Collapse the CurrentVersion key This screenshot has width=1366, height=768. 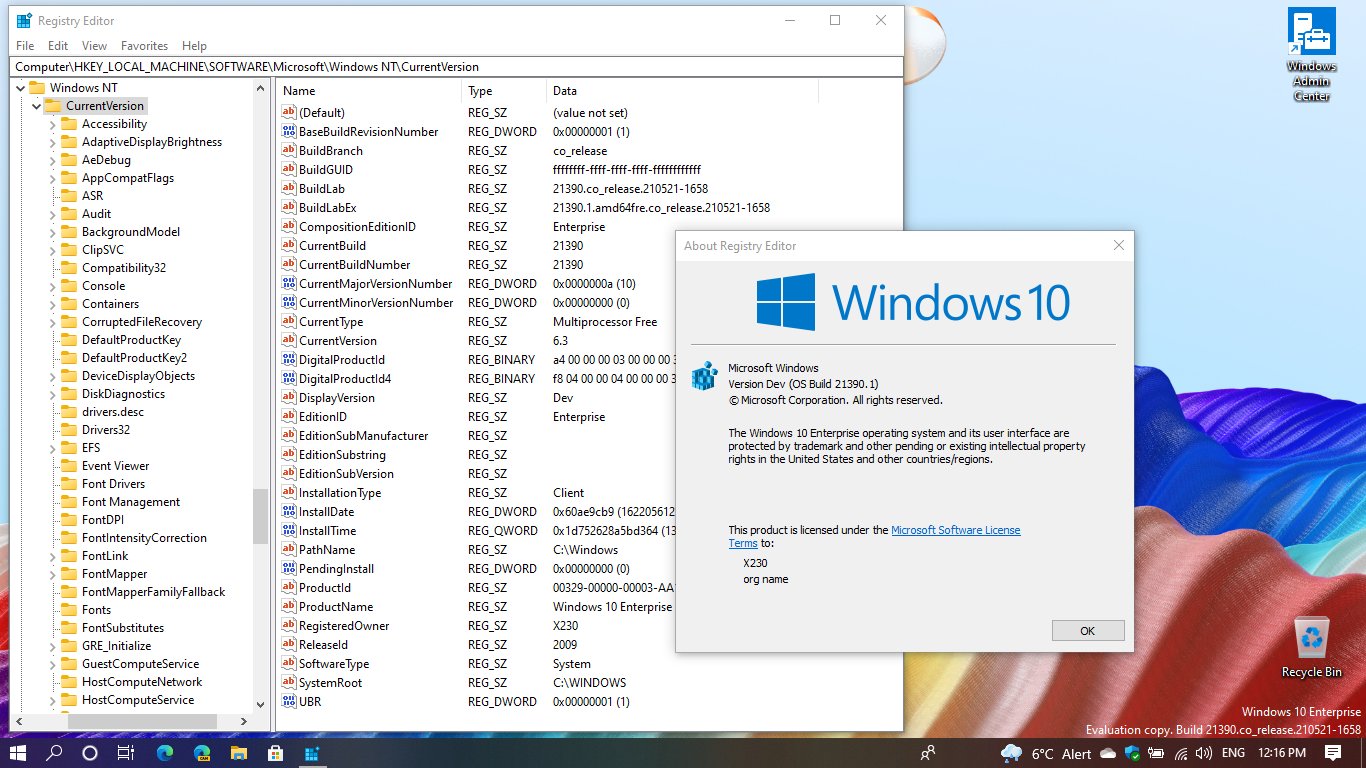[37, 106]
